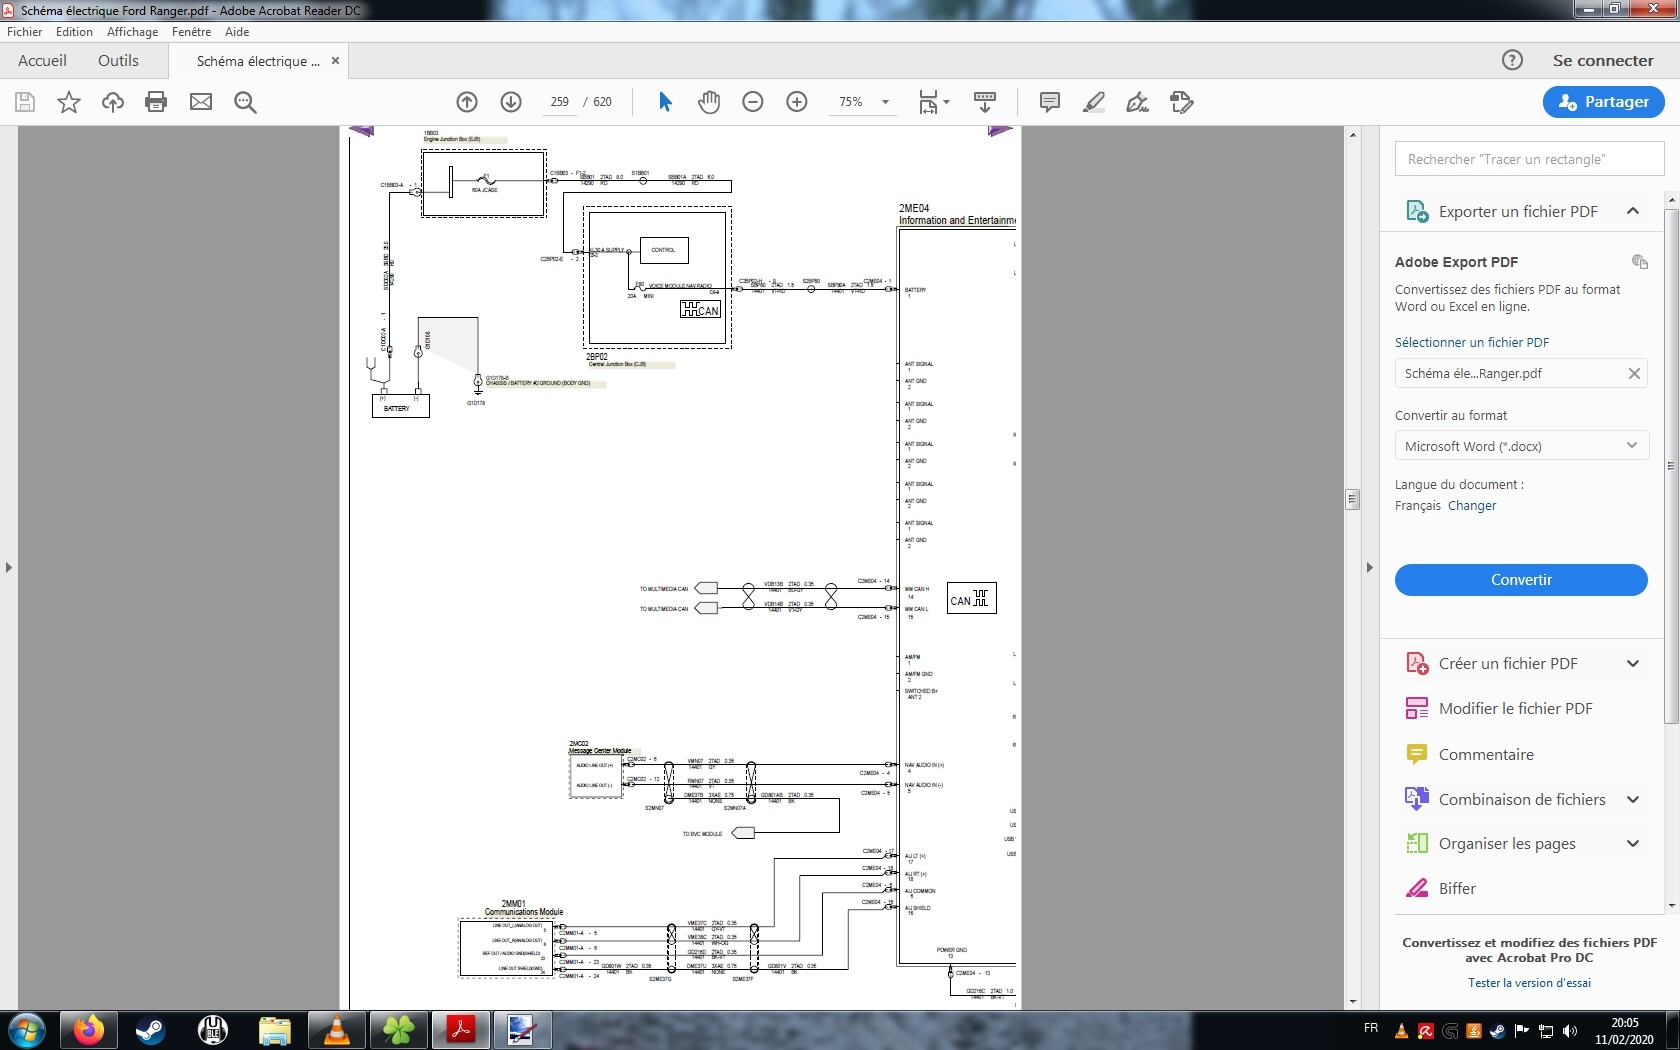The image size is (1680, 1050).
Task: Print the document with the printer icon
Action: point(156,102)
